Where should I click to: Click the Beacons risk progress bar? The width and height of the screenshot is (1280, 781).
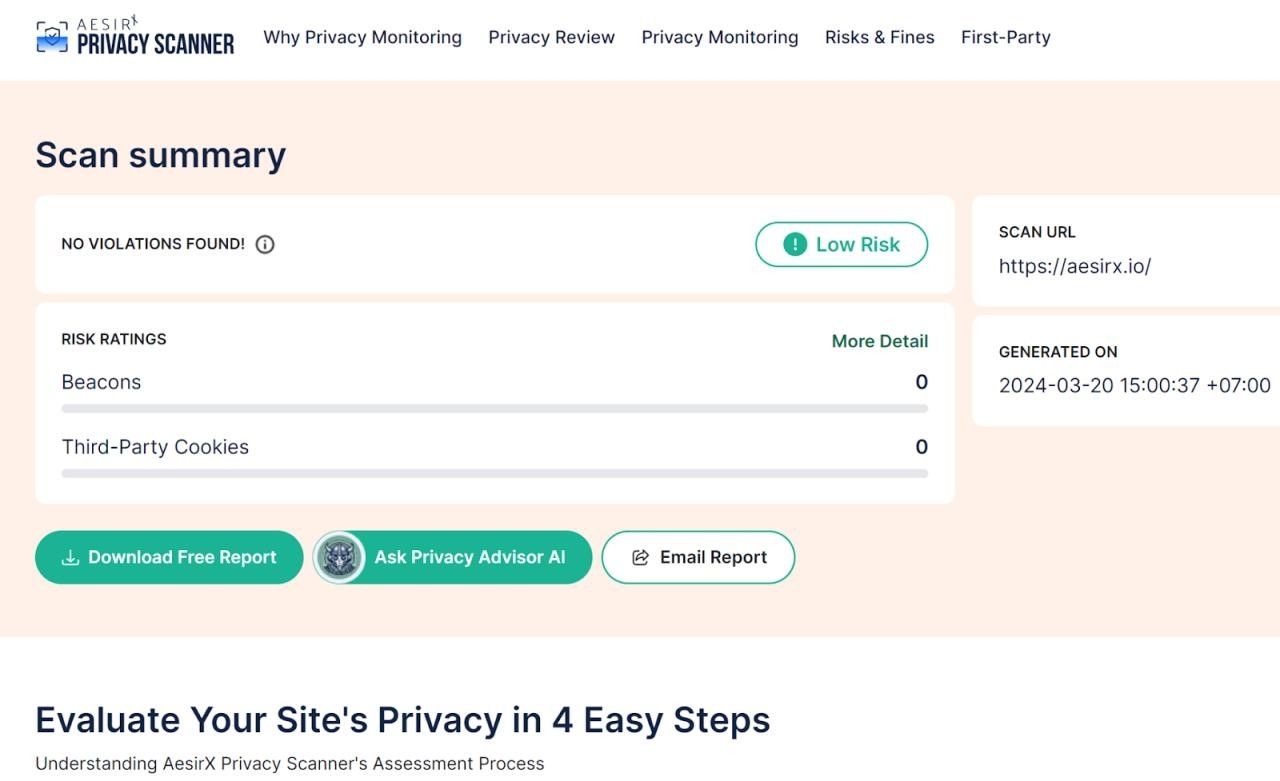click(494, 408)
